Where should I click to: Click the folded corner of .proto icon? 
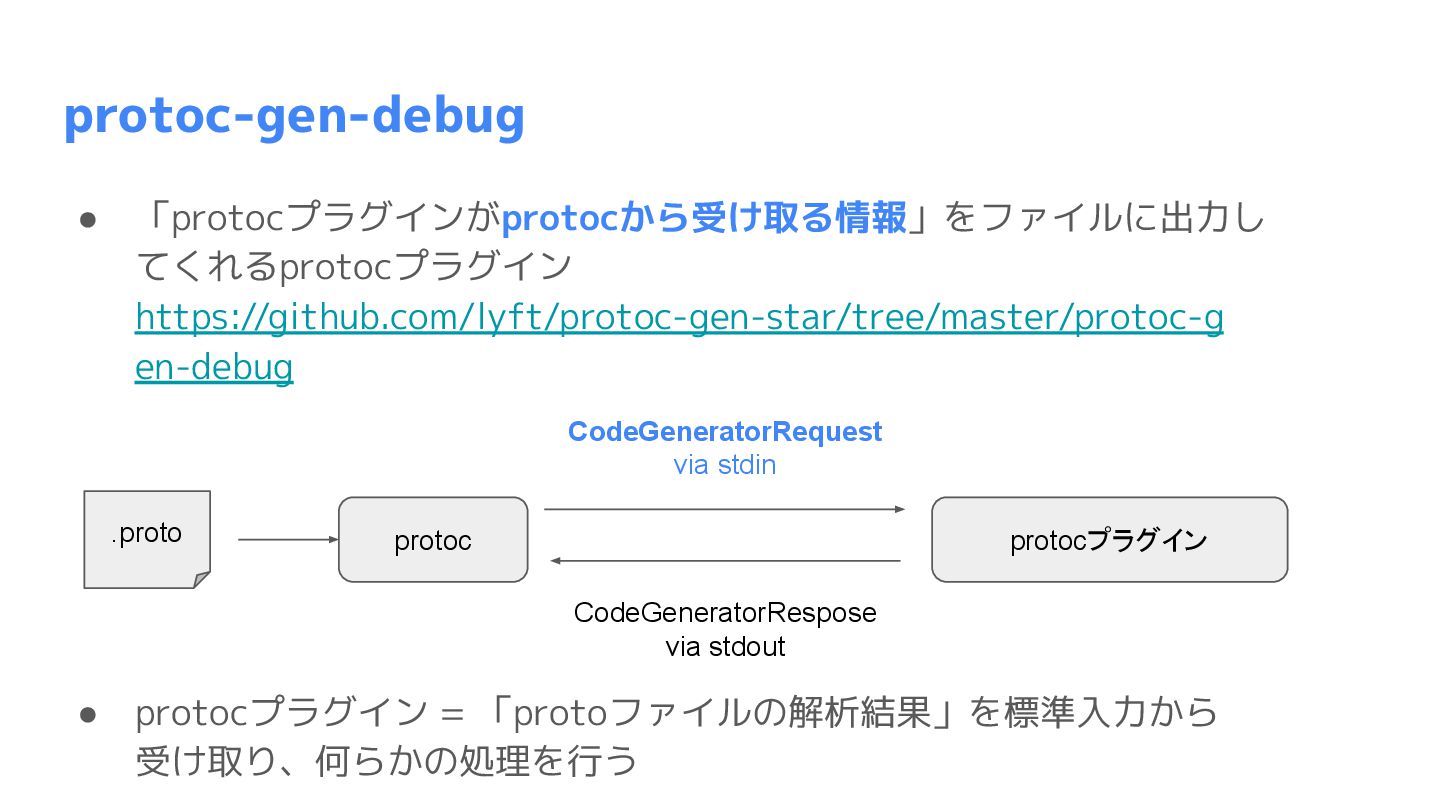pyautogui.click(x=202, y=580)
